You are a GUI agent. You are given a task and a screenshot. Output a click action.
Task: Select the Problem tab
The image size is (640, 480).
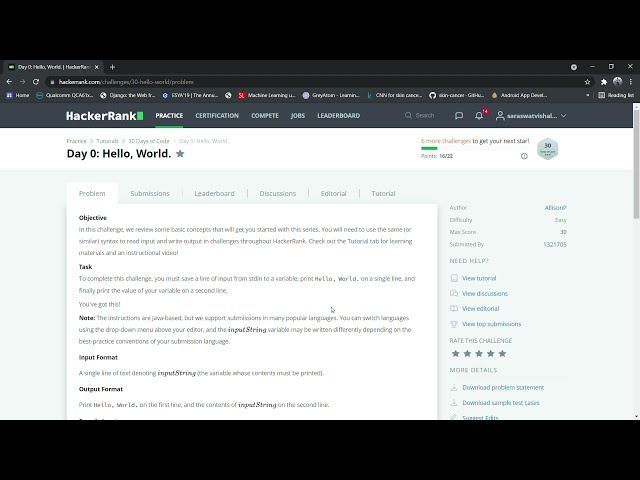(x=92, y=193)
